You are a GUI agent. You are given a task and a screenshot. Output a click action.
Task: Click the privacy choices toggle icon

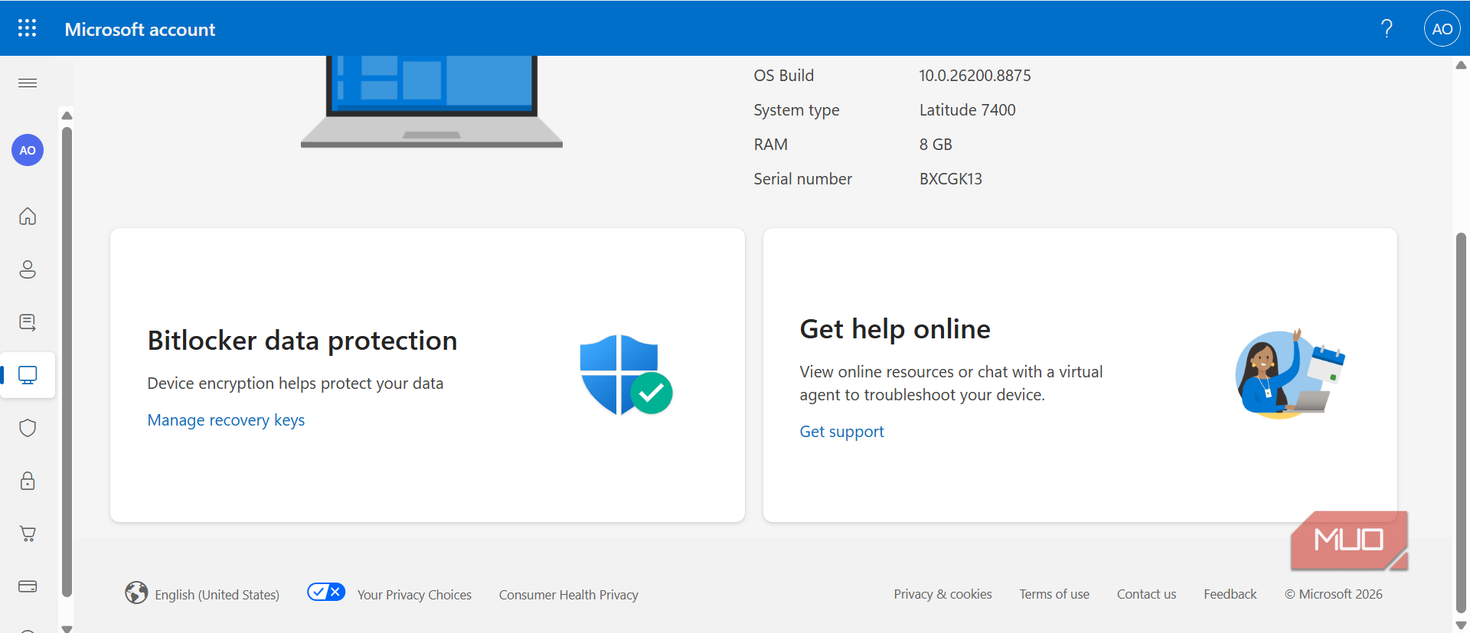(x=326, y=592)
